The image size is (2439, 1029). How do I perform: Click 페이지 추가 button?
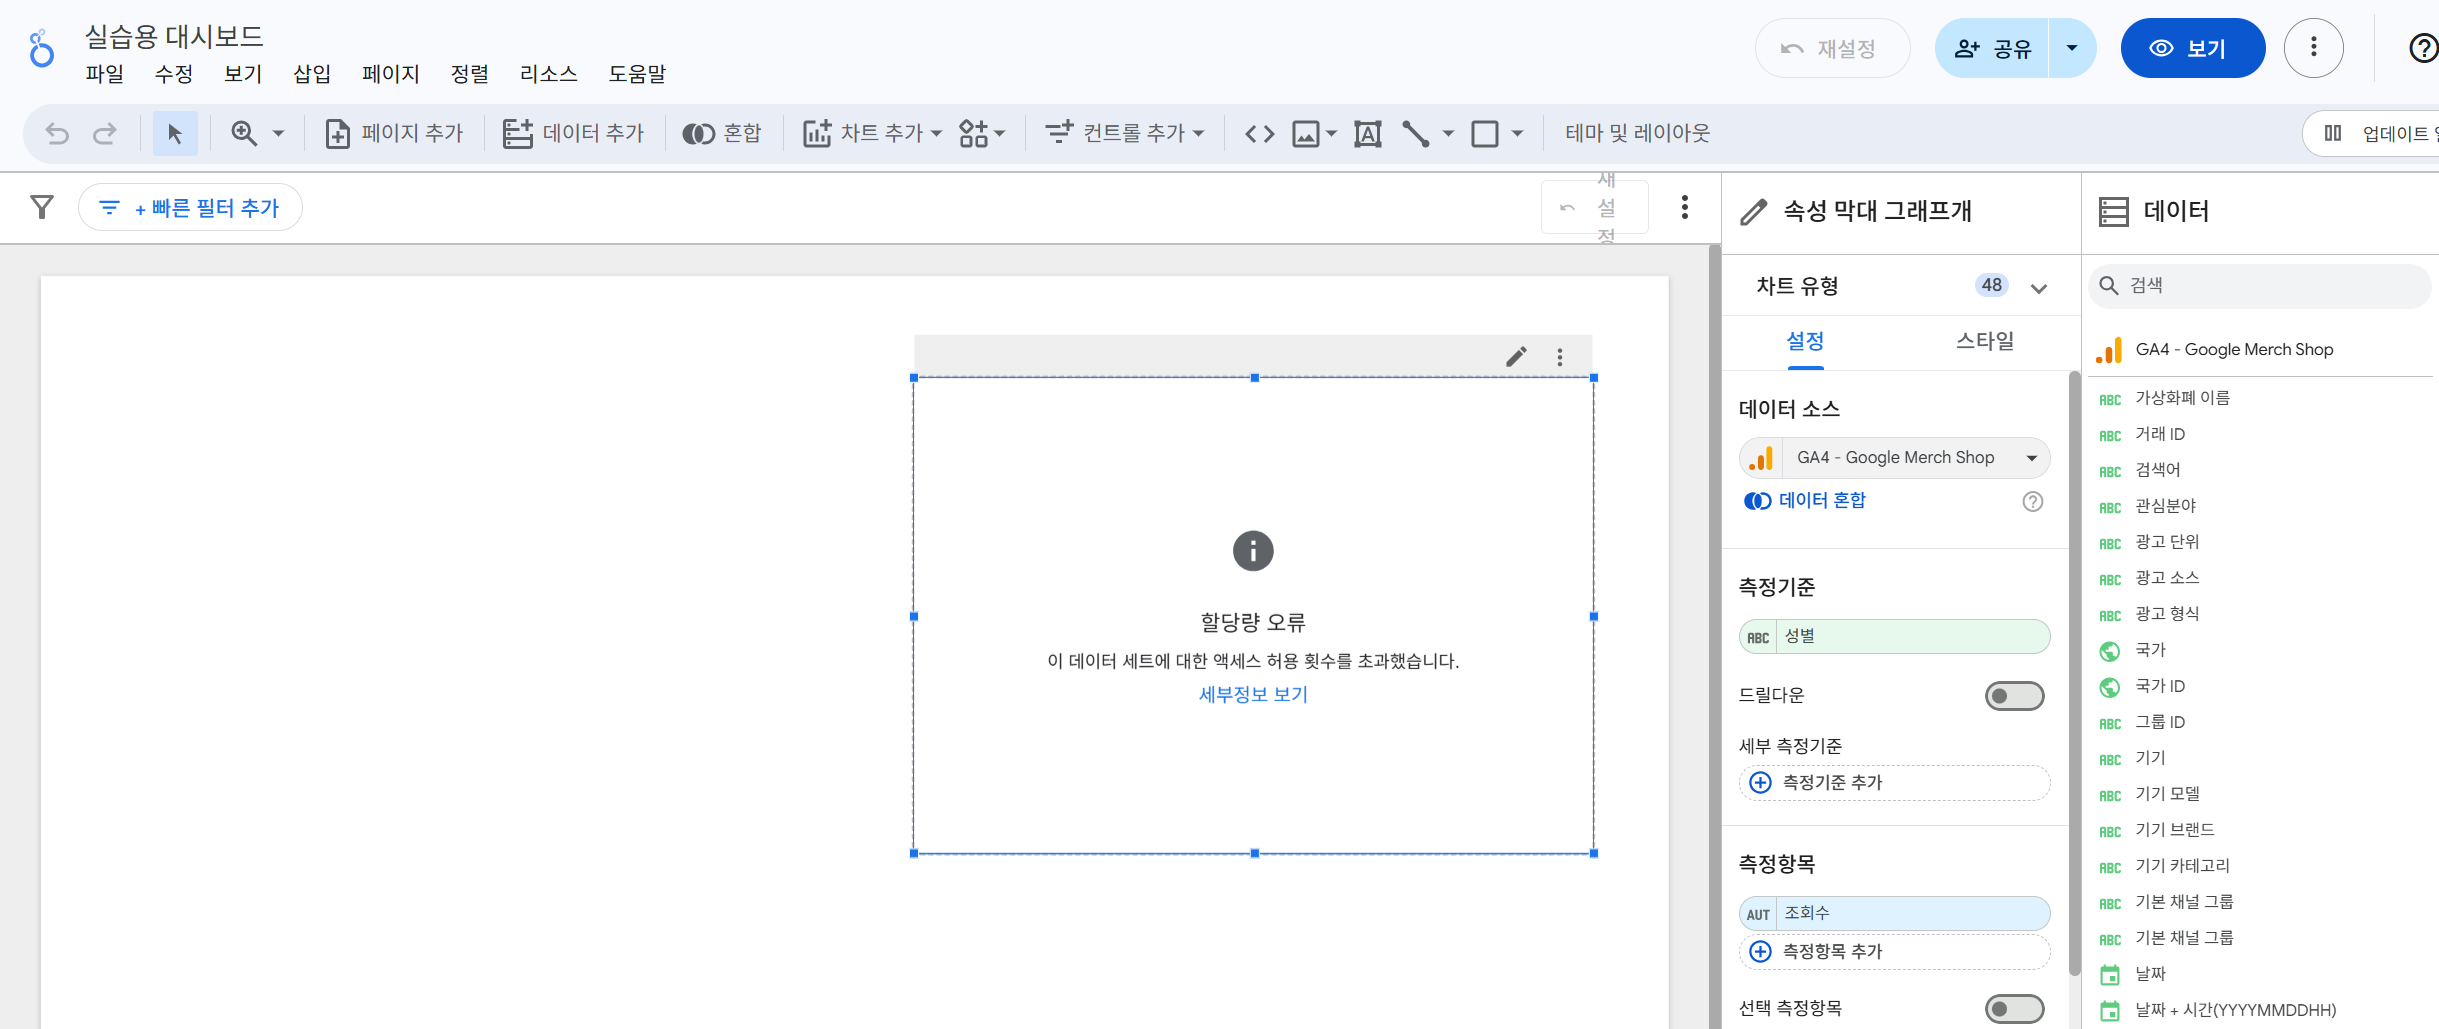395,133
